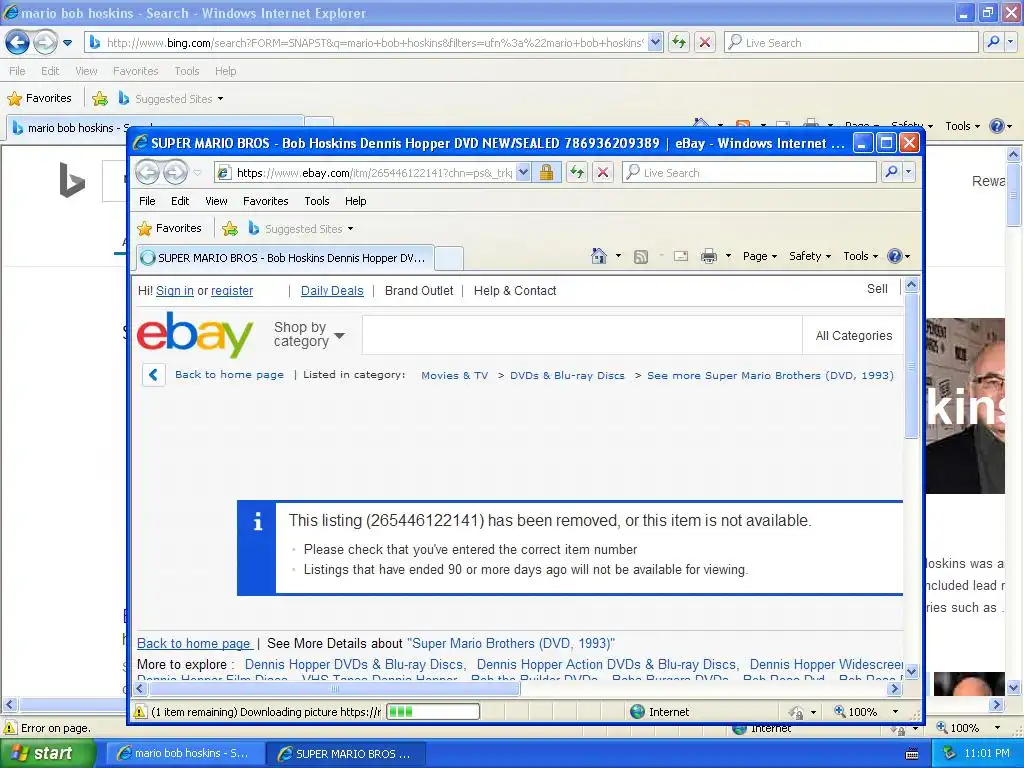Viewport: 1024px width, 768px height.
Task: Focus the eBay window Live Search field
Action: tap(750, 172)
